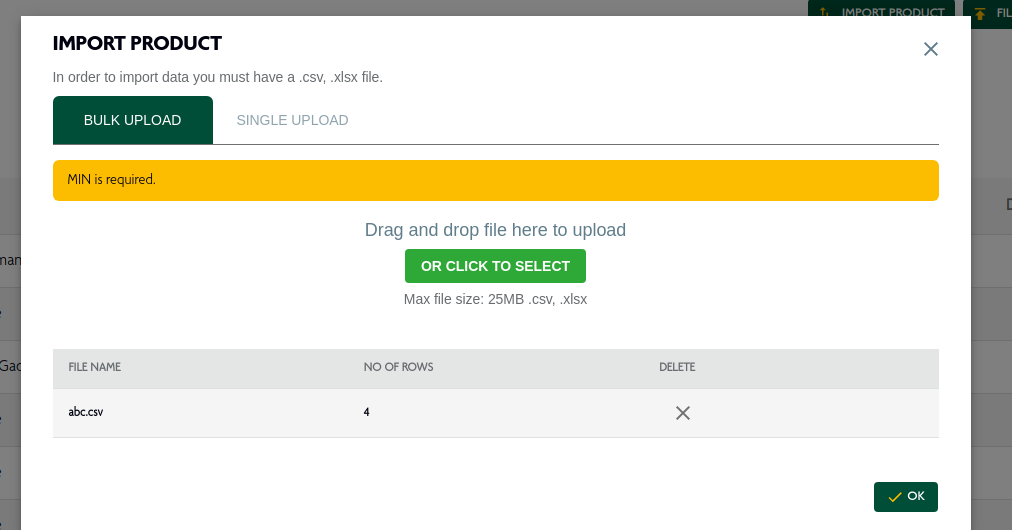The width and height of the screenshot is (1012, 530).
Task: Click the Import Product dialog title
Action: (137, 43)
